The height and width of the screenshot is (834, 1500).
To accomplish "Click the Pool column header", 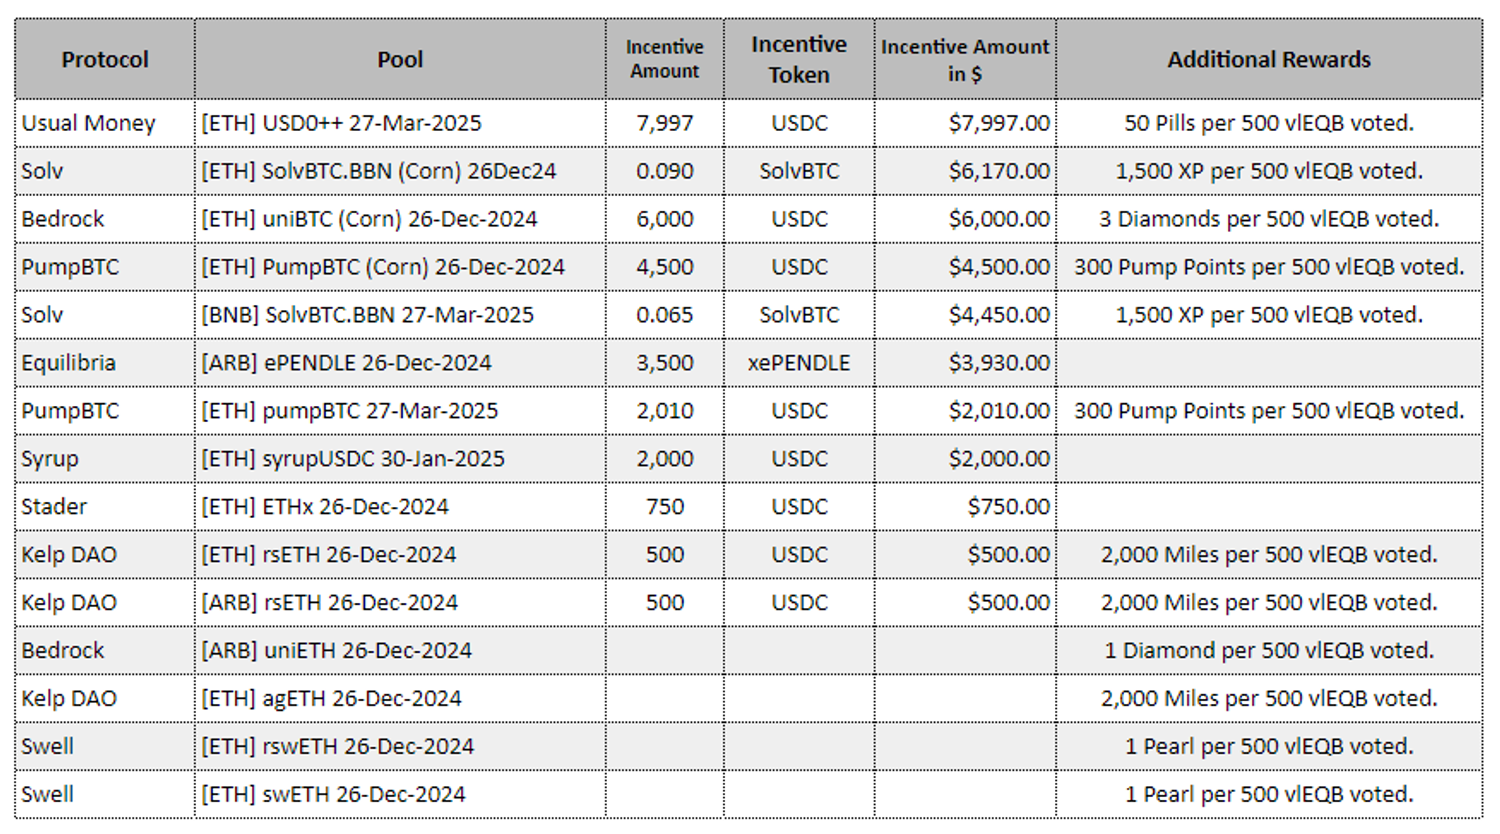I will (400, 60).
